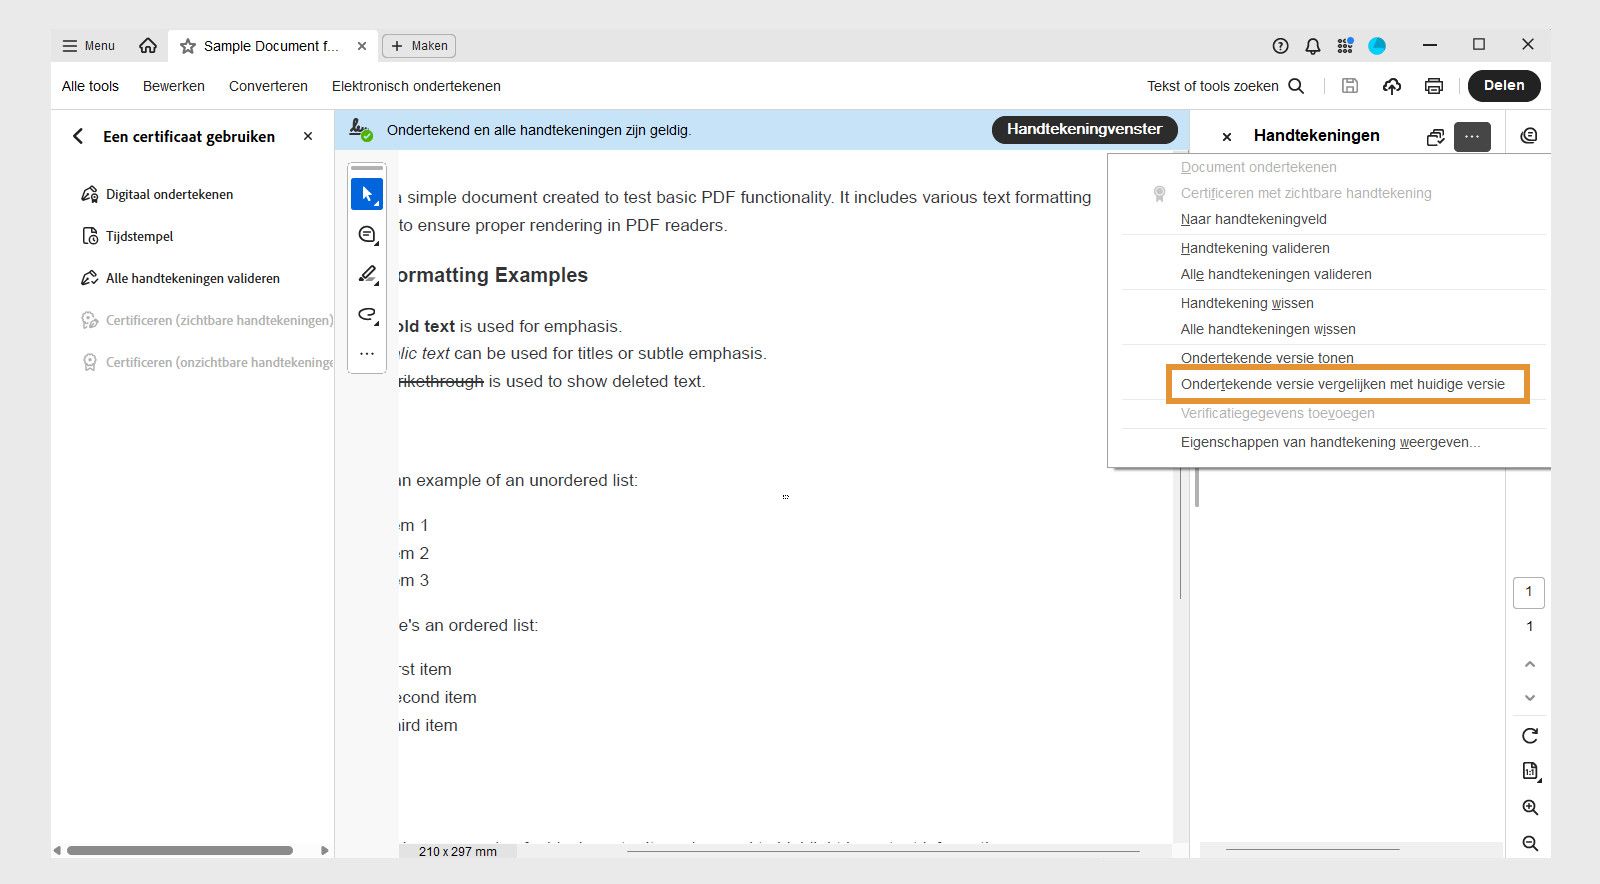Go to next page arrow

click(1529, 698)
